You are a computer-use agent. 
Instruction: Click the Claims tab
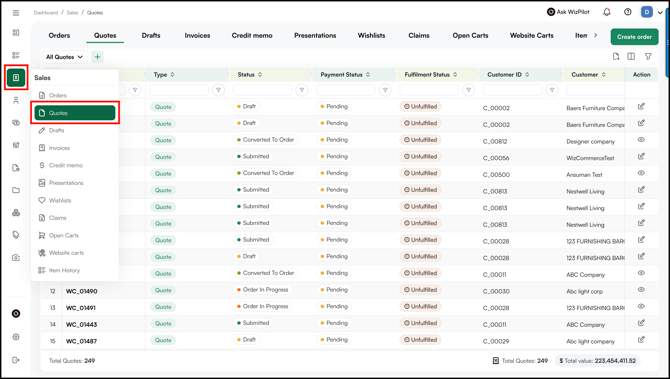pyautogui.click(x=419, y=35)
